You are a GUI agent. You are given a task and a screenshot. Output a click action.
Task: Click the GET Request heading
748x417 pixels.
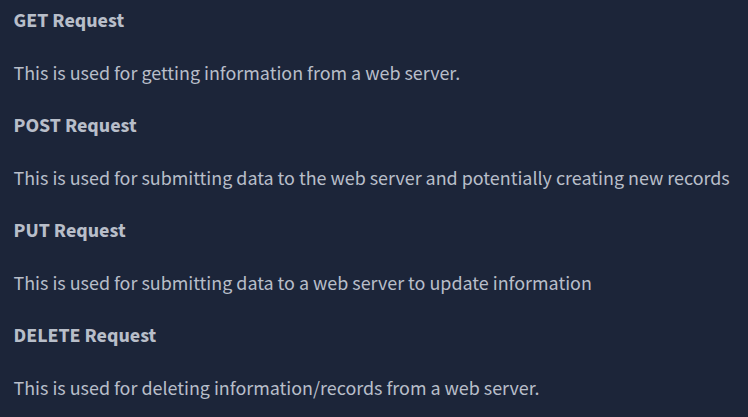click(69, 21)
